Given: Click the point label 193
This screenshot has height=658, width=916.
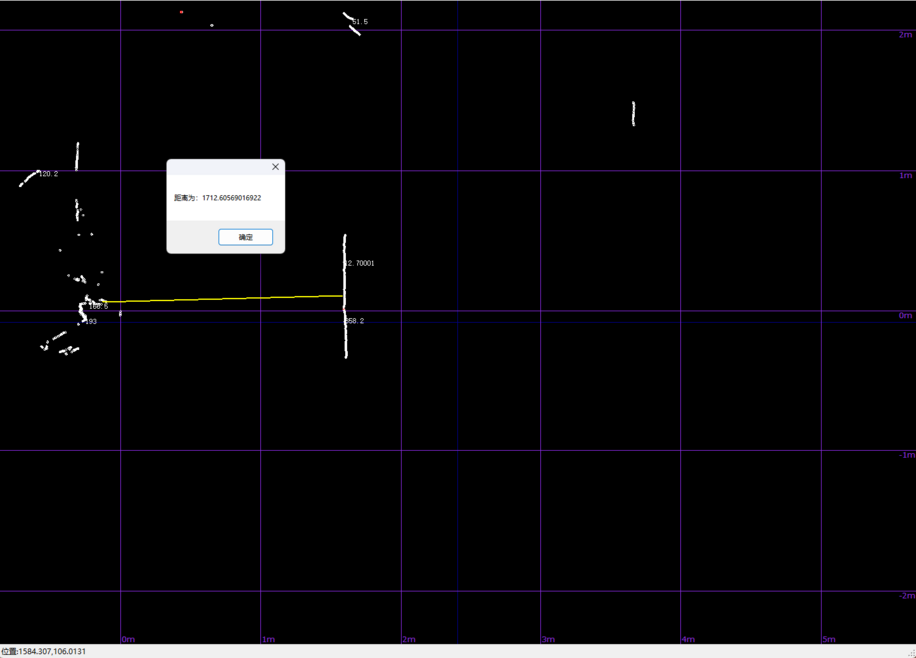Looking at the screenshot, I should coord(91,322).
